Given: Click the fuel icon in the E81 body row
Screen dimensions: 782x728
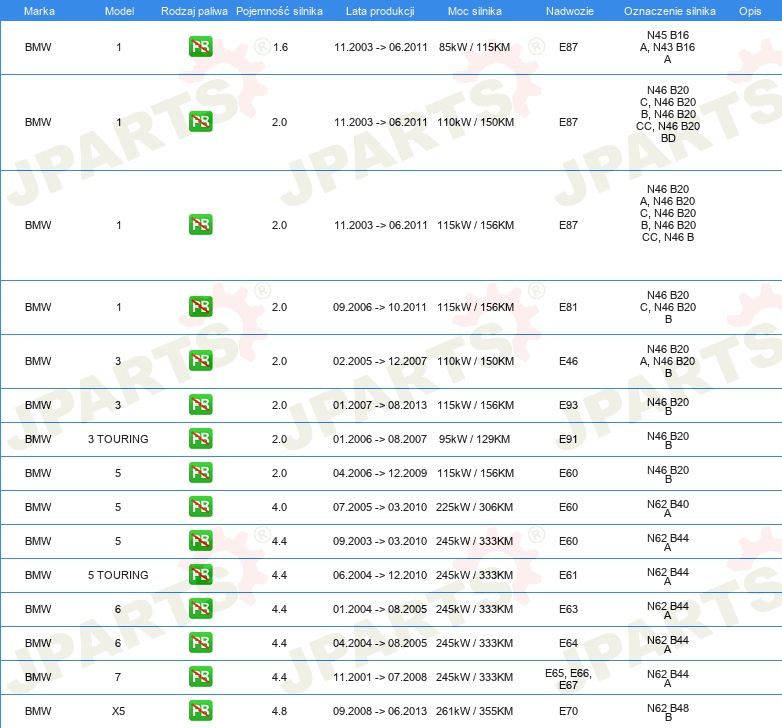Looking at the screenshot, I should [200, 307].
